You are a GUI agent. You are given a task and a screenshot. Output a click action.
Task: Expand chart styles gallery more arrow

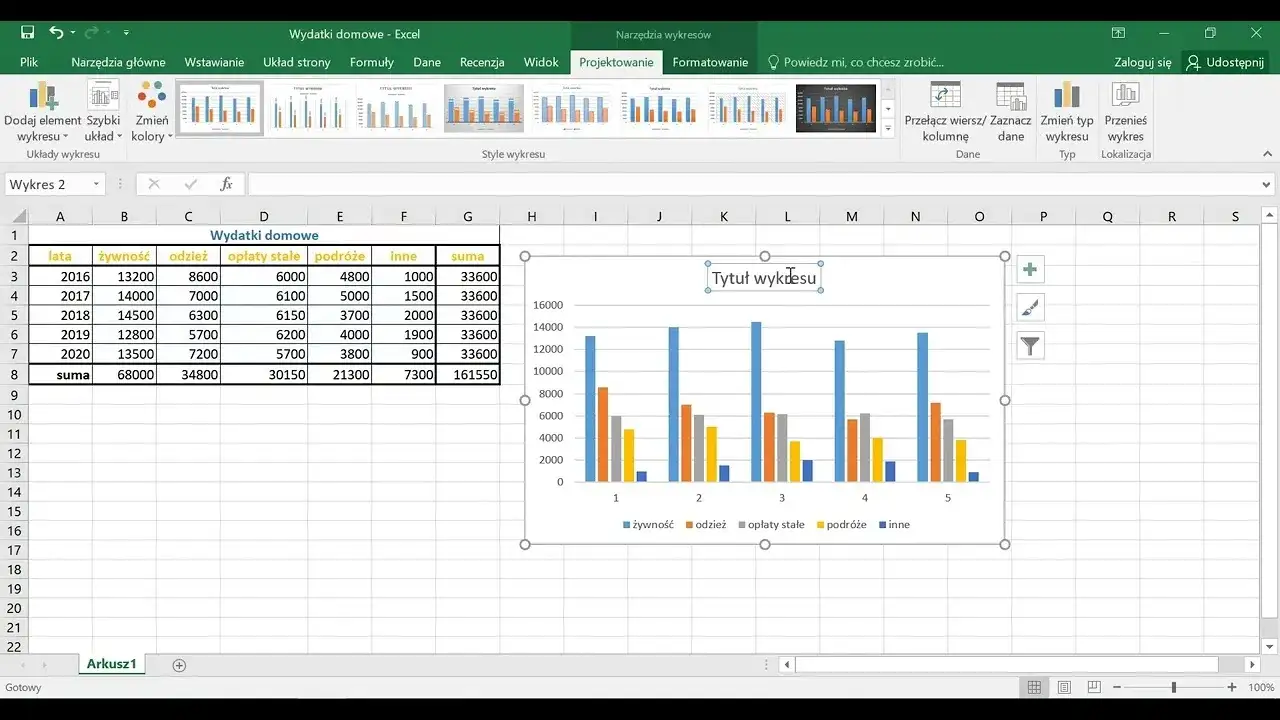(888, 128)
